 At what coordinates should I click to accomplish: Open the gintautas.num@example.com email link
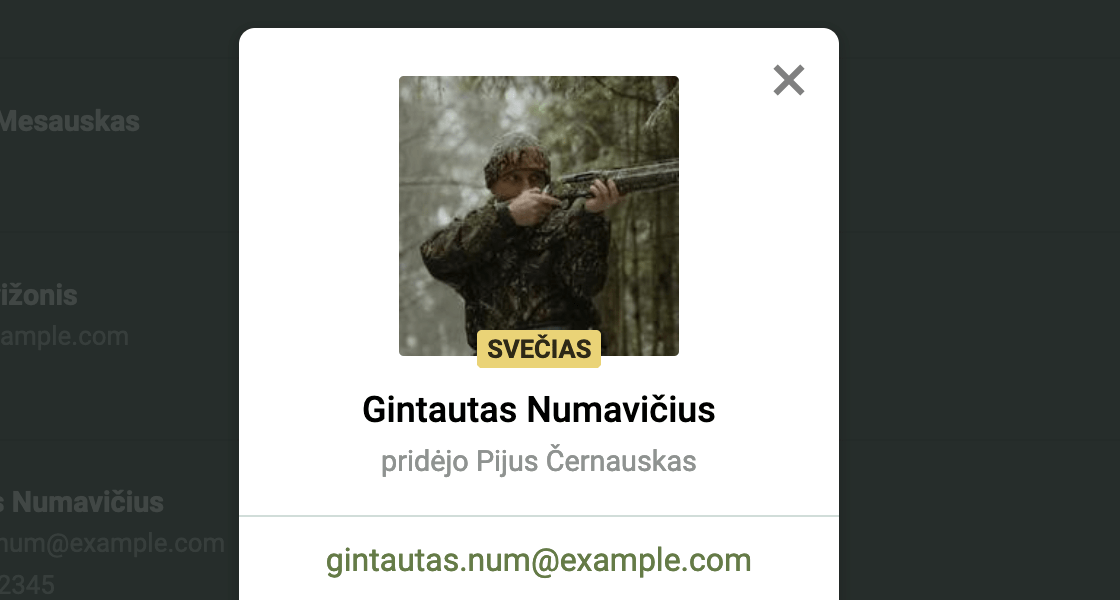pyautogui.click(x=539, y=561)
